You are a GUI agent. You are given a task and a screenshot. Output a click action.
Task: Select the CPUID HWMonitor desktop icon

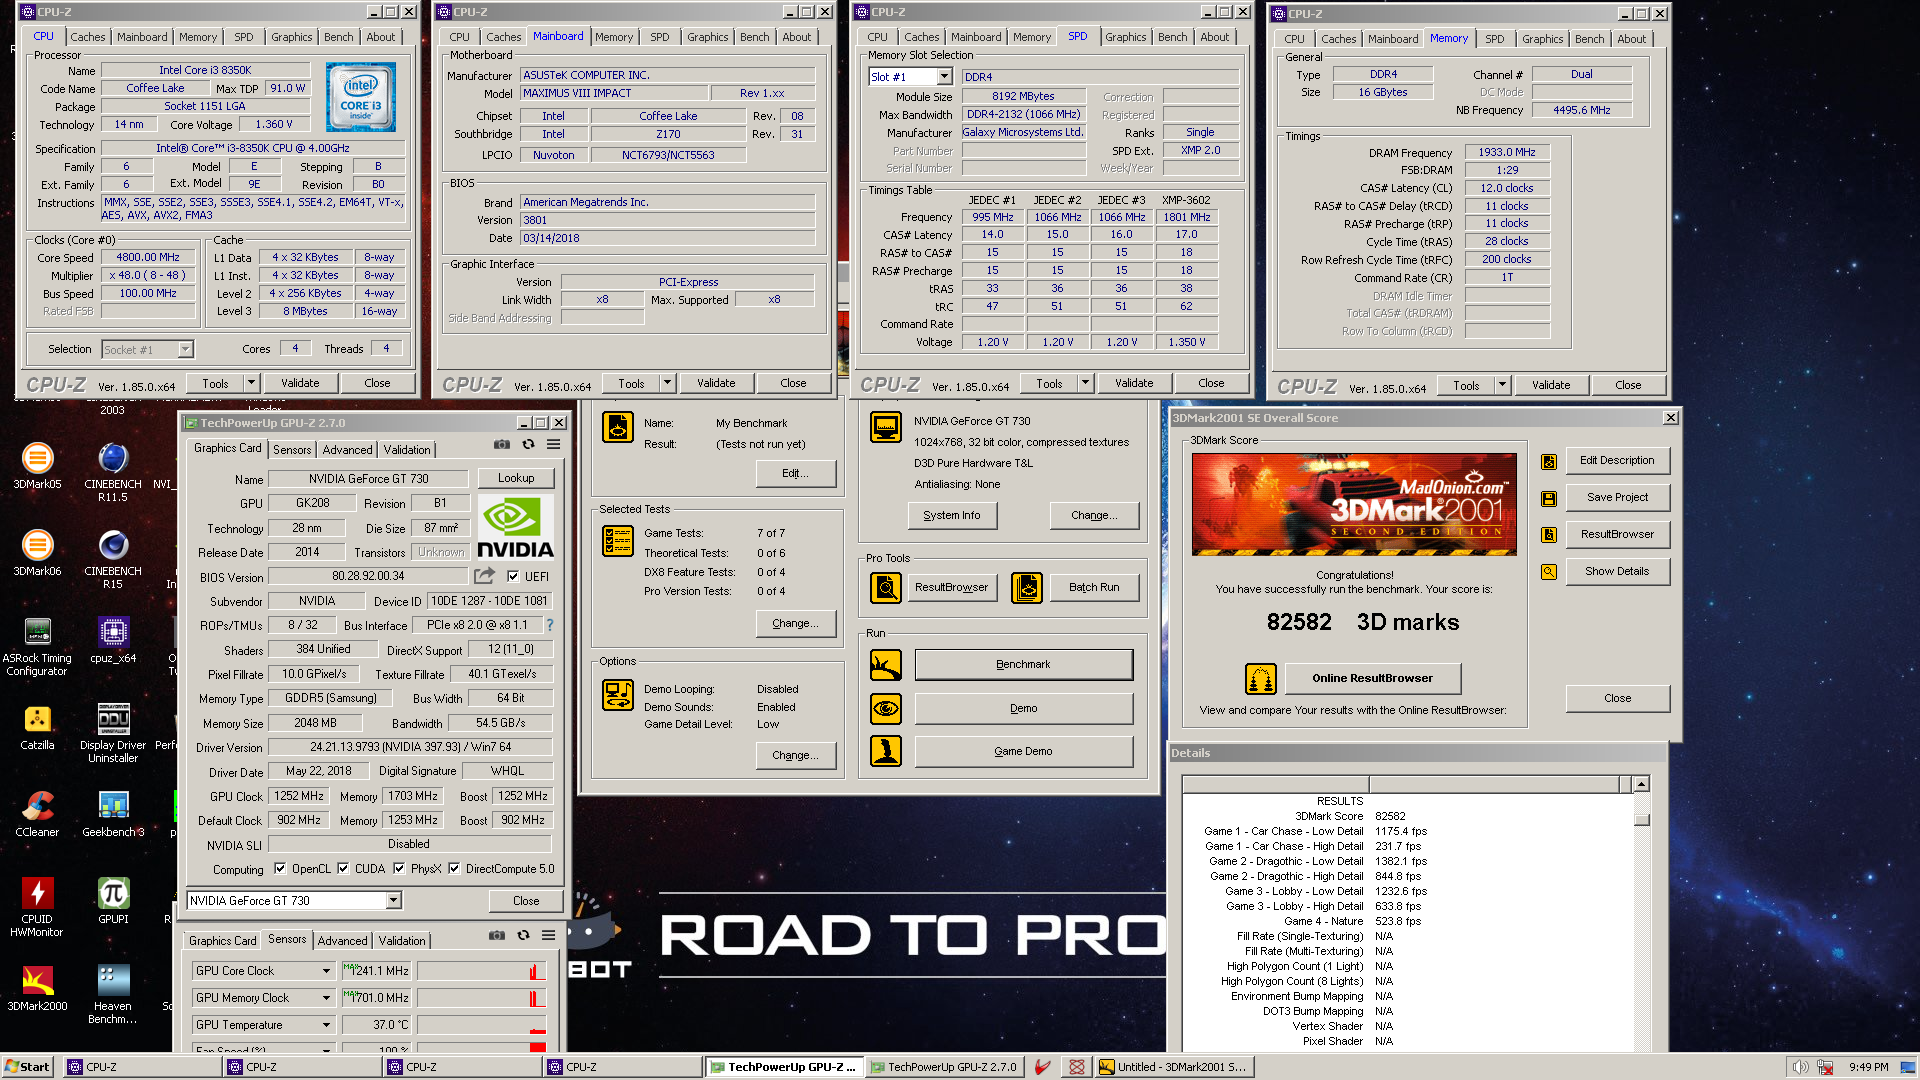[38, 908]
